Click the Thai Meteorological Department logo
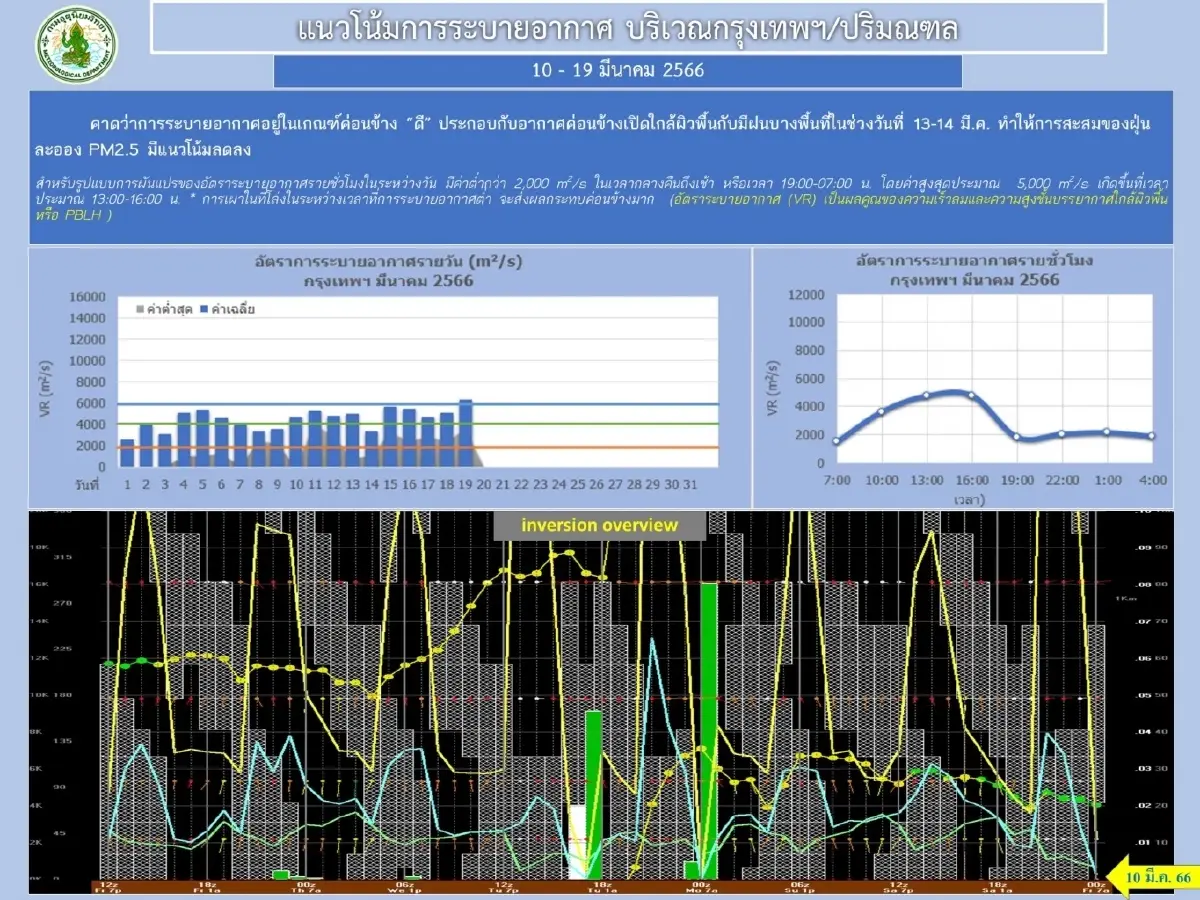The height and width of the screenshot is (900, 1200). click(75, 43)
